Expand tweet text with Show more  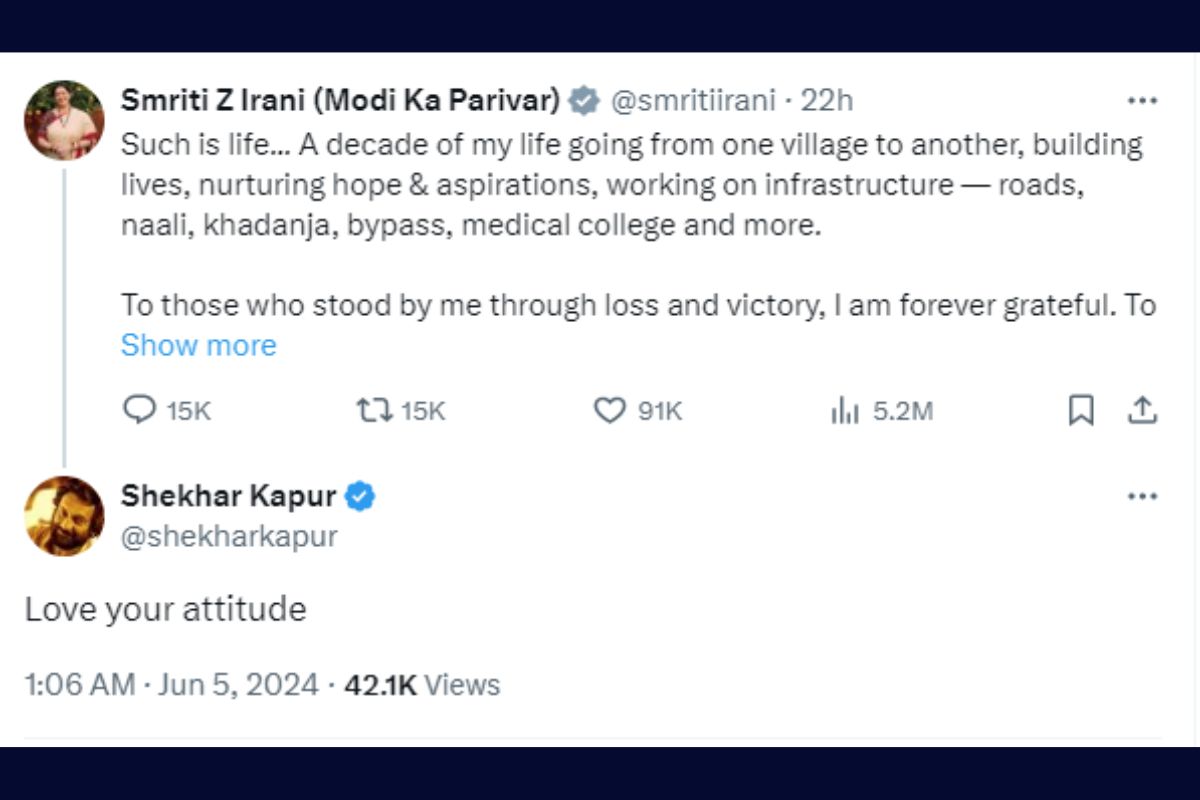pyautogui.click(x=198, y=345)
